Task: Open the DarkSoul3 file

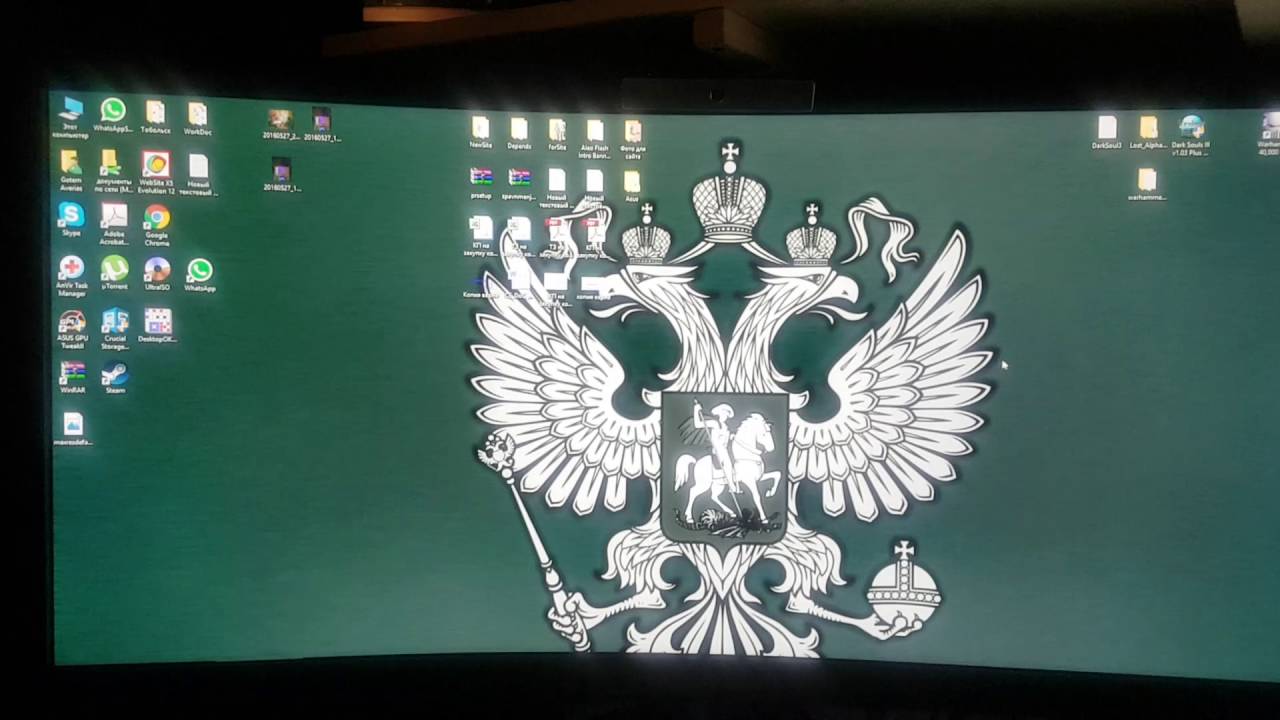Action: (x=1107, y=132)
